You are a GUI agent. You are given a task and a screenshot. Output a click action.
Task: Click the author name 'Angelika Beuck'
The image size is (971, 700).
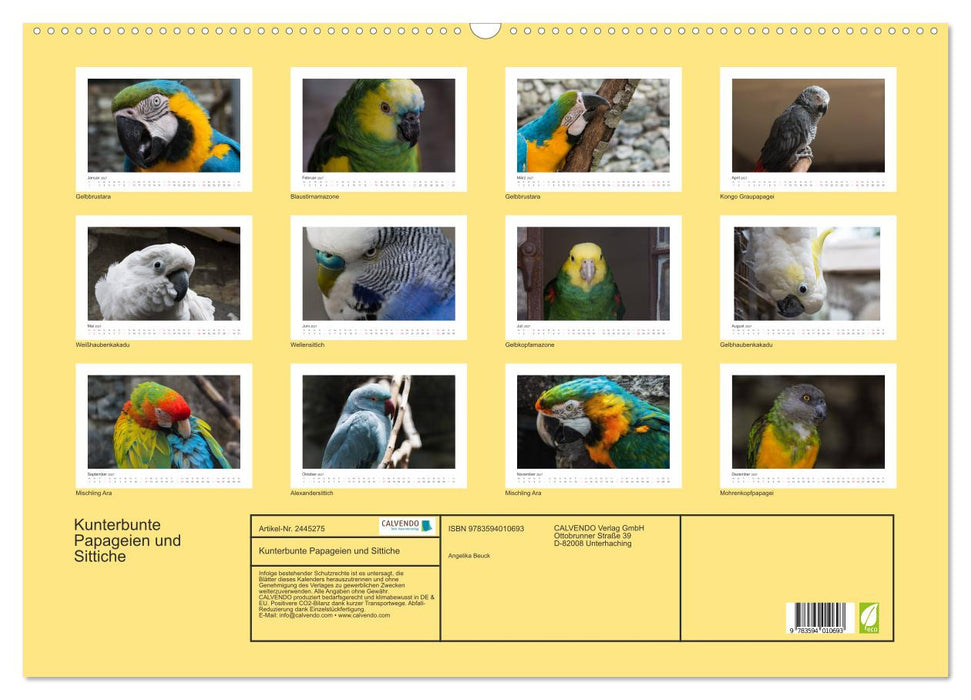(469, 556)
